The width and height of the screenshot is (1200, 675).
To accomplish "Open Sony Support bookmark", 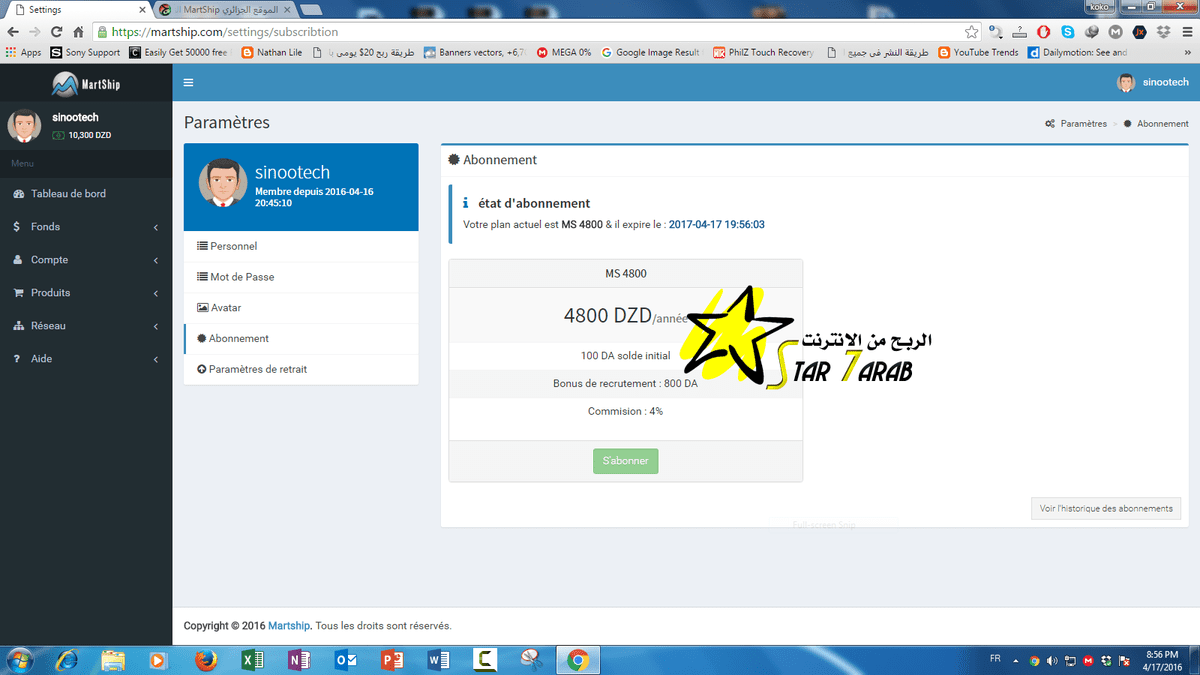I will coord(85,53).
